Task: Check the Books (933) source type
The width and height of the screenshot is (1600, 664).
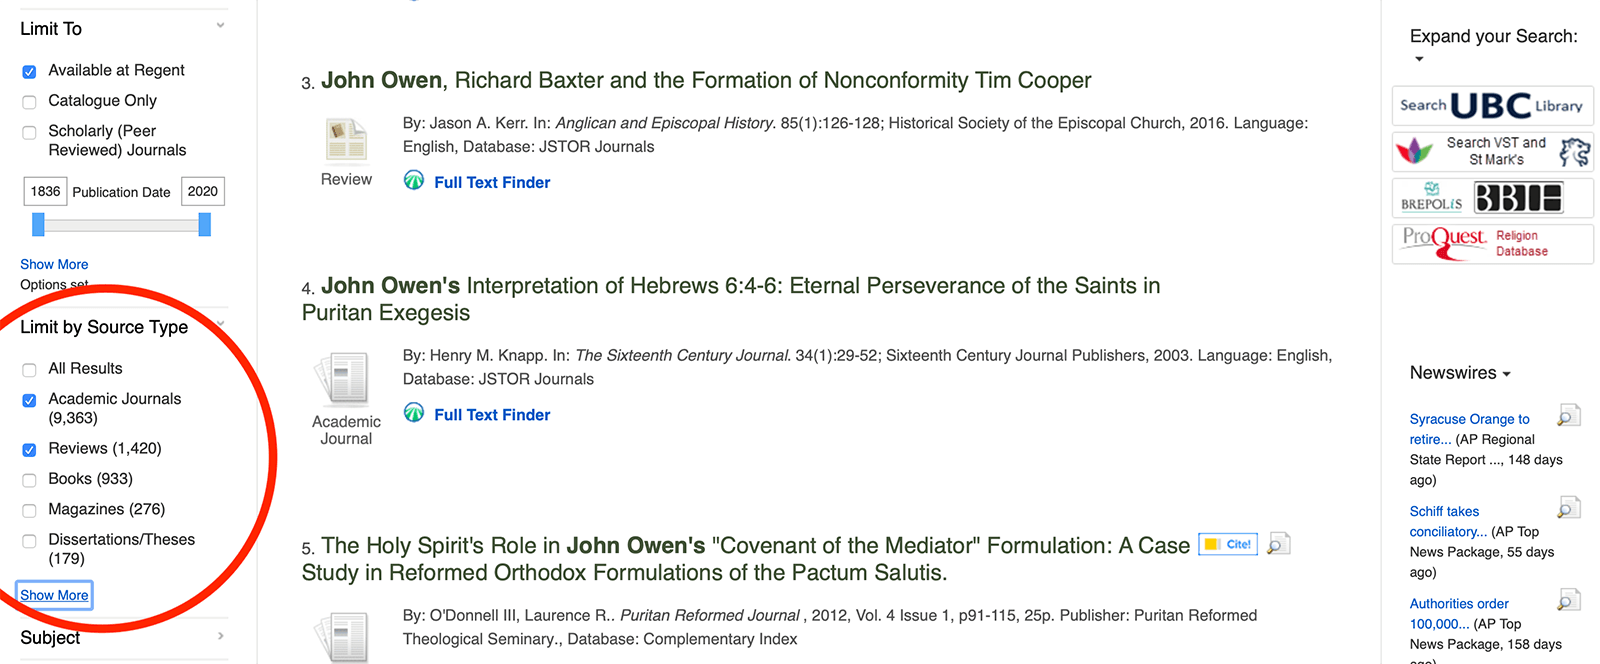Action: (x=29, y=480)
